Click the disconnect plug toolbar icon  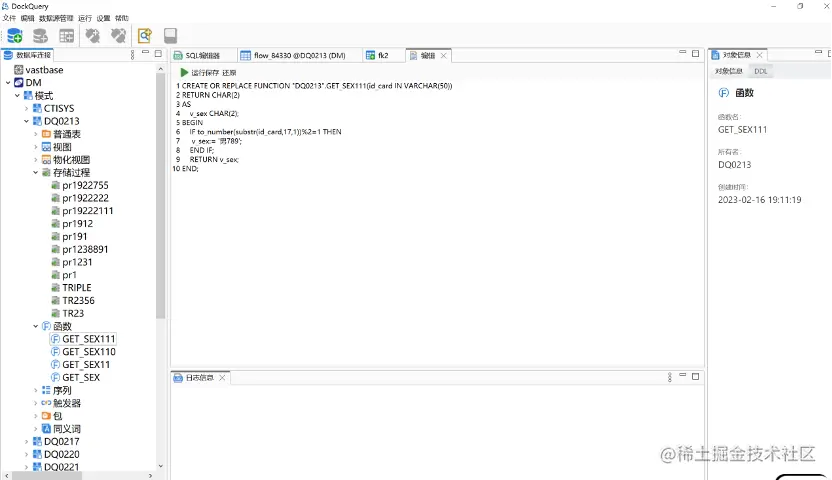[118, 36]
